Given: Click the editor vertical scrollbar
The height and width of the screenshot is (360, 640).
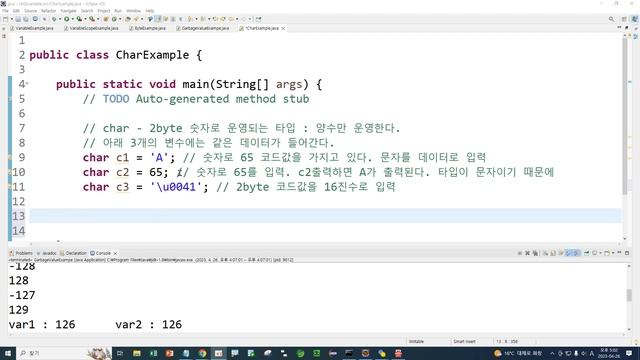Looking at the screenshot, I should tap(625, 116).
